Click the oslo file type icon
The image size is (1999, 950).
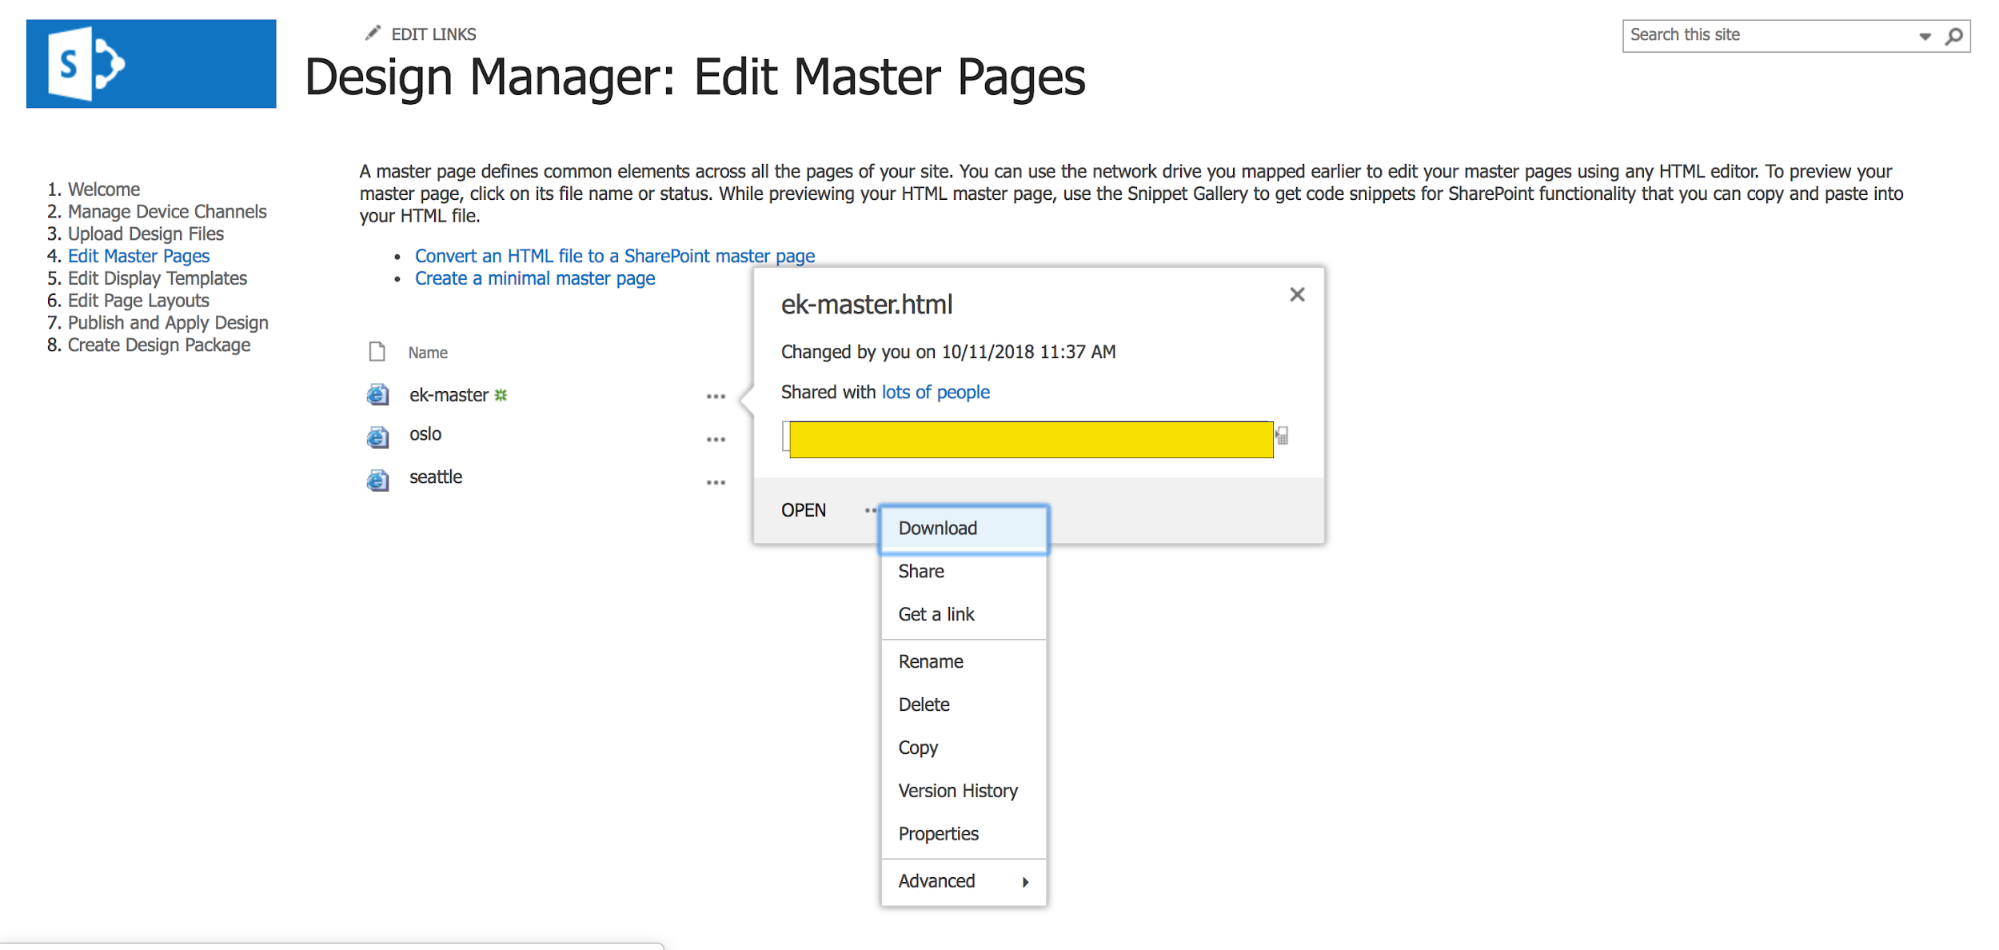pos(377,437)
